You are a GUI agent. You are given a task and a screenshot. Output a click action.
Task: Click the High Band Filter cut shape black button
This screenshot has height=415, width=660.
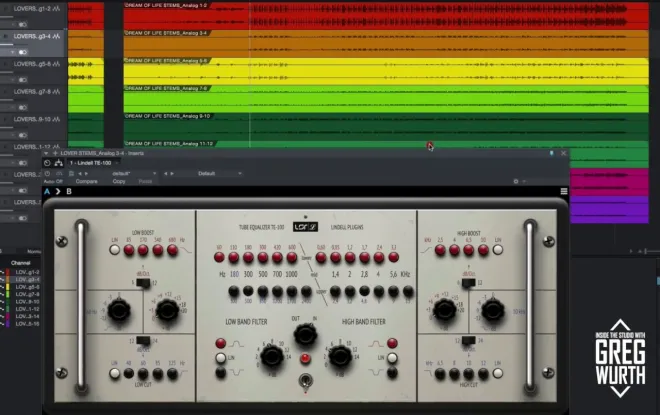click(x=392, y=372)
